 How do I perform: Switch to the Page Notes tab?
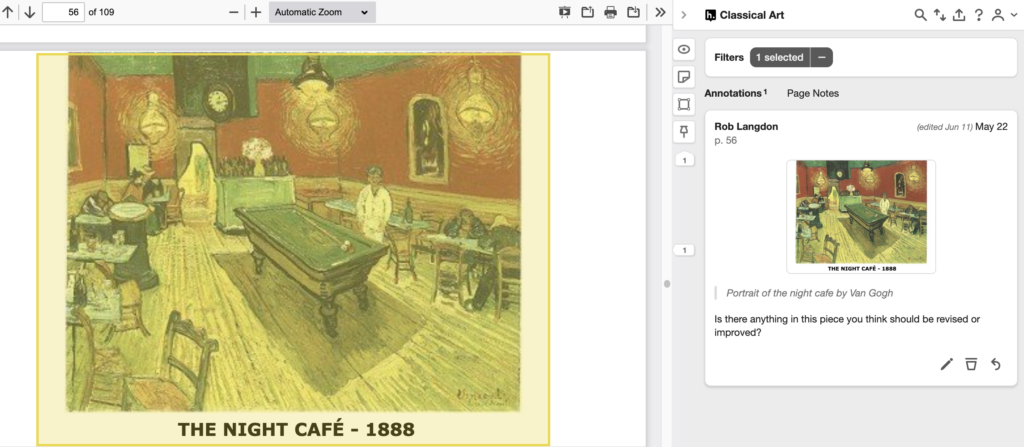(812, 93)
